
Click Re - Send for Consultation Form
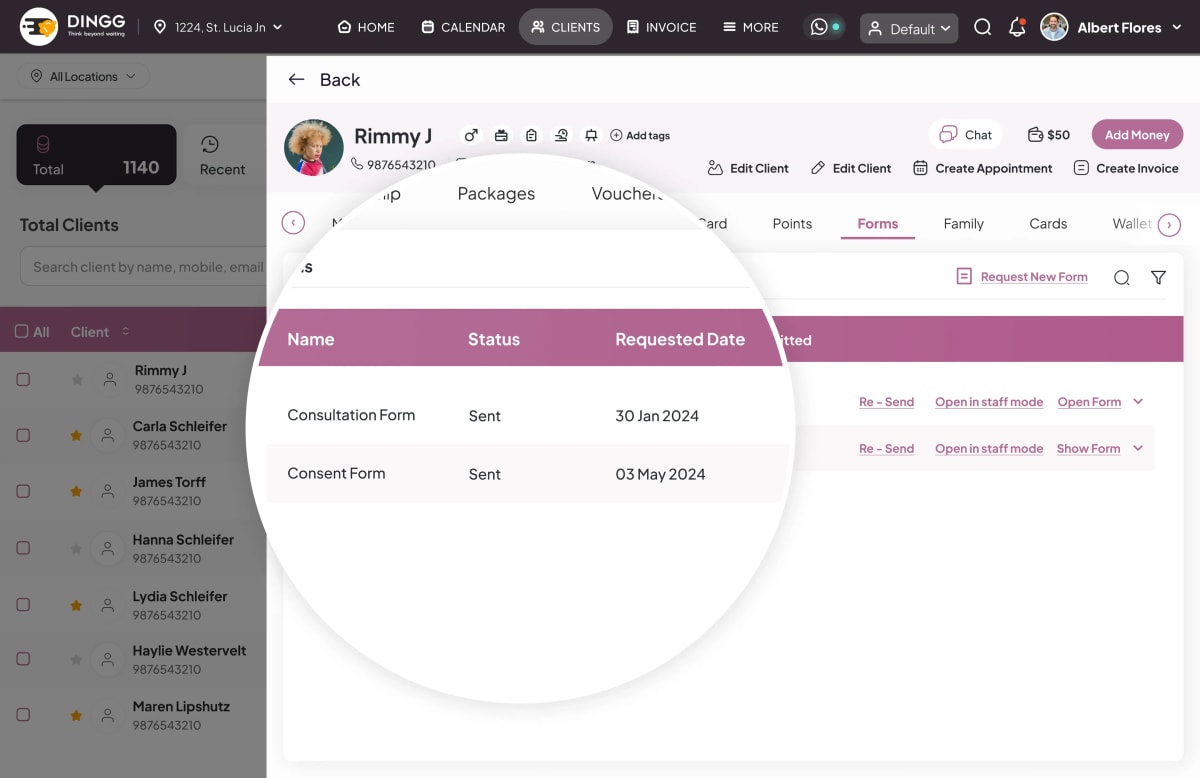point(886,402)
